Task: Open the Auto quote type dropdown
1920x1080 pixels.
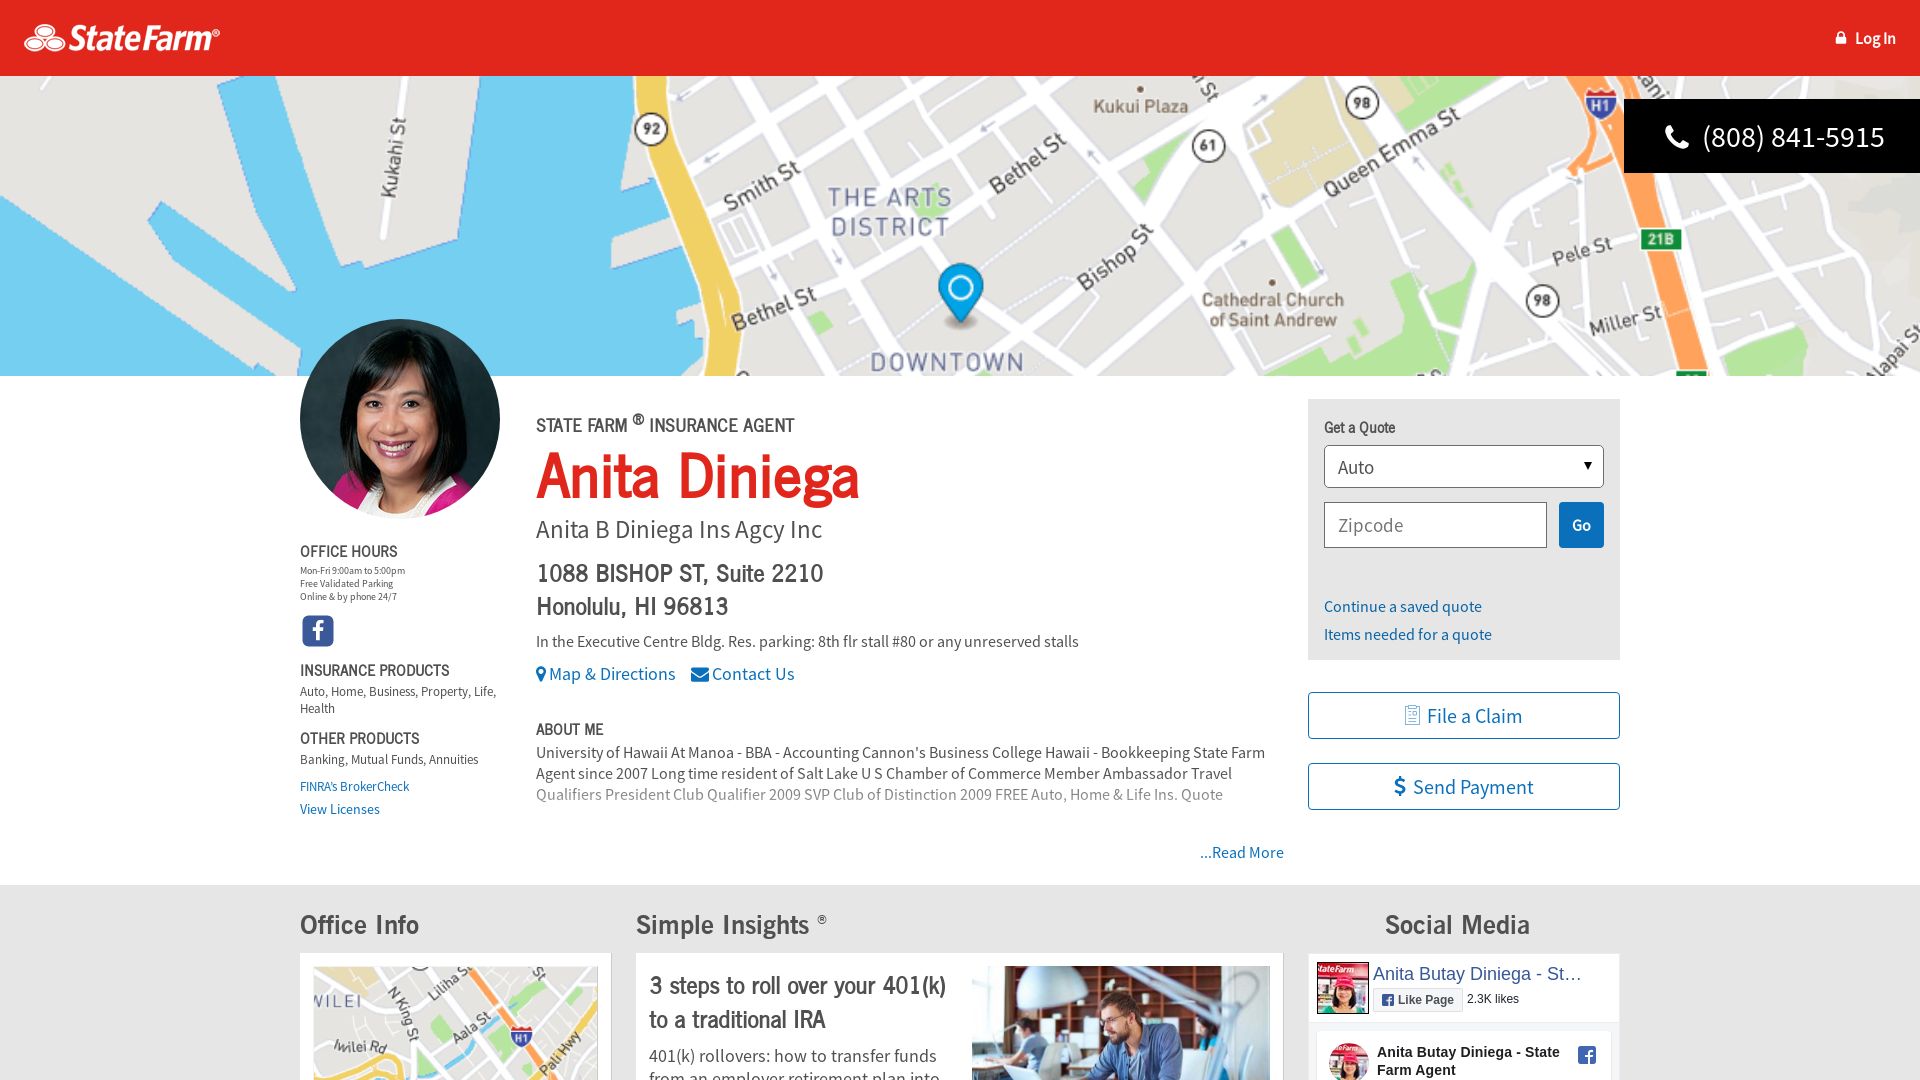Action: (x=1463, y=467)
